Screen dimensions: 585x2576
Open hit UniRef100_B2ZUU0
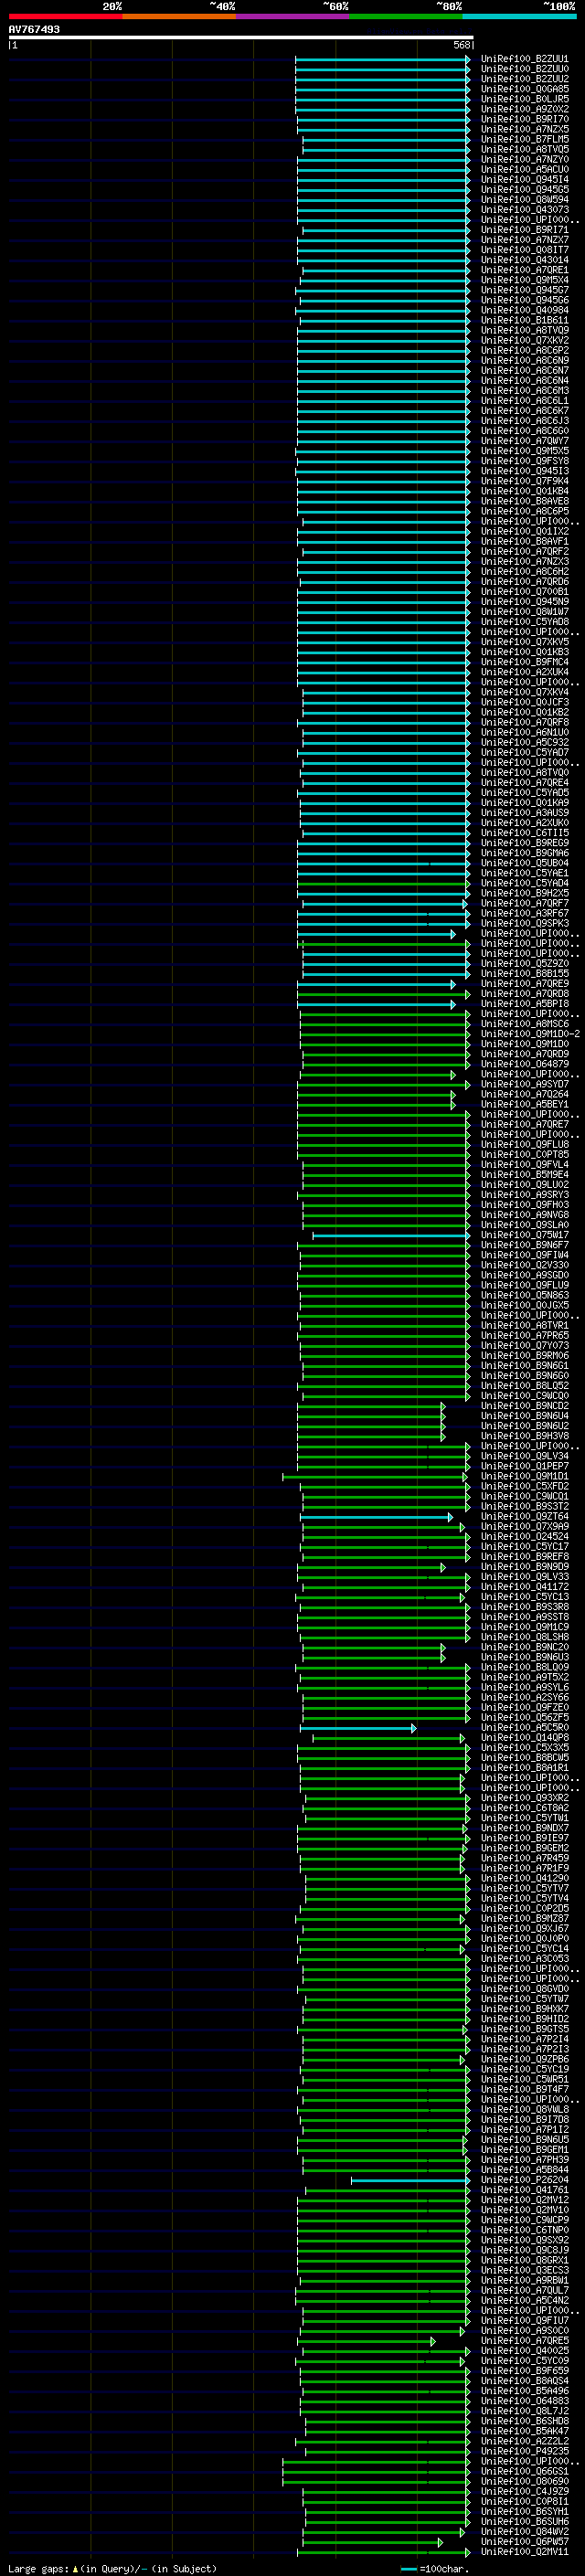click(524, 69)
